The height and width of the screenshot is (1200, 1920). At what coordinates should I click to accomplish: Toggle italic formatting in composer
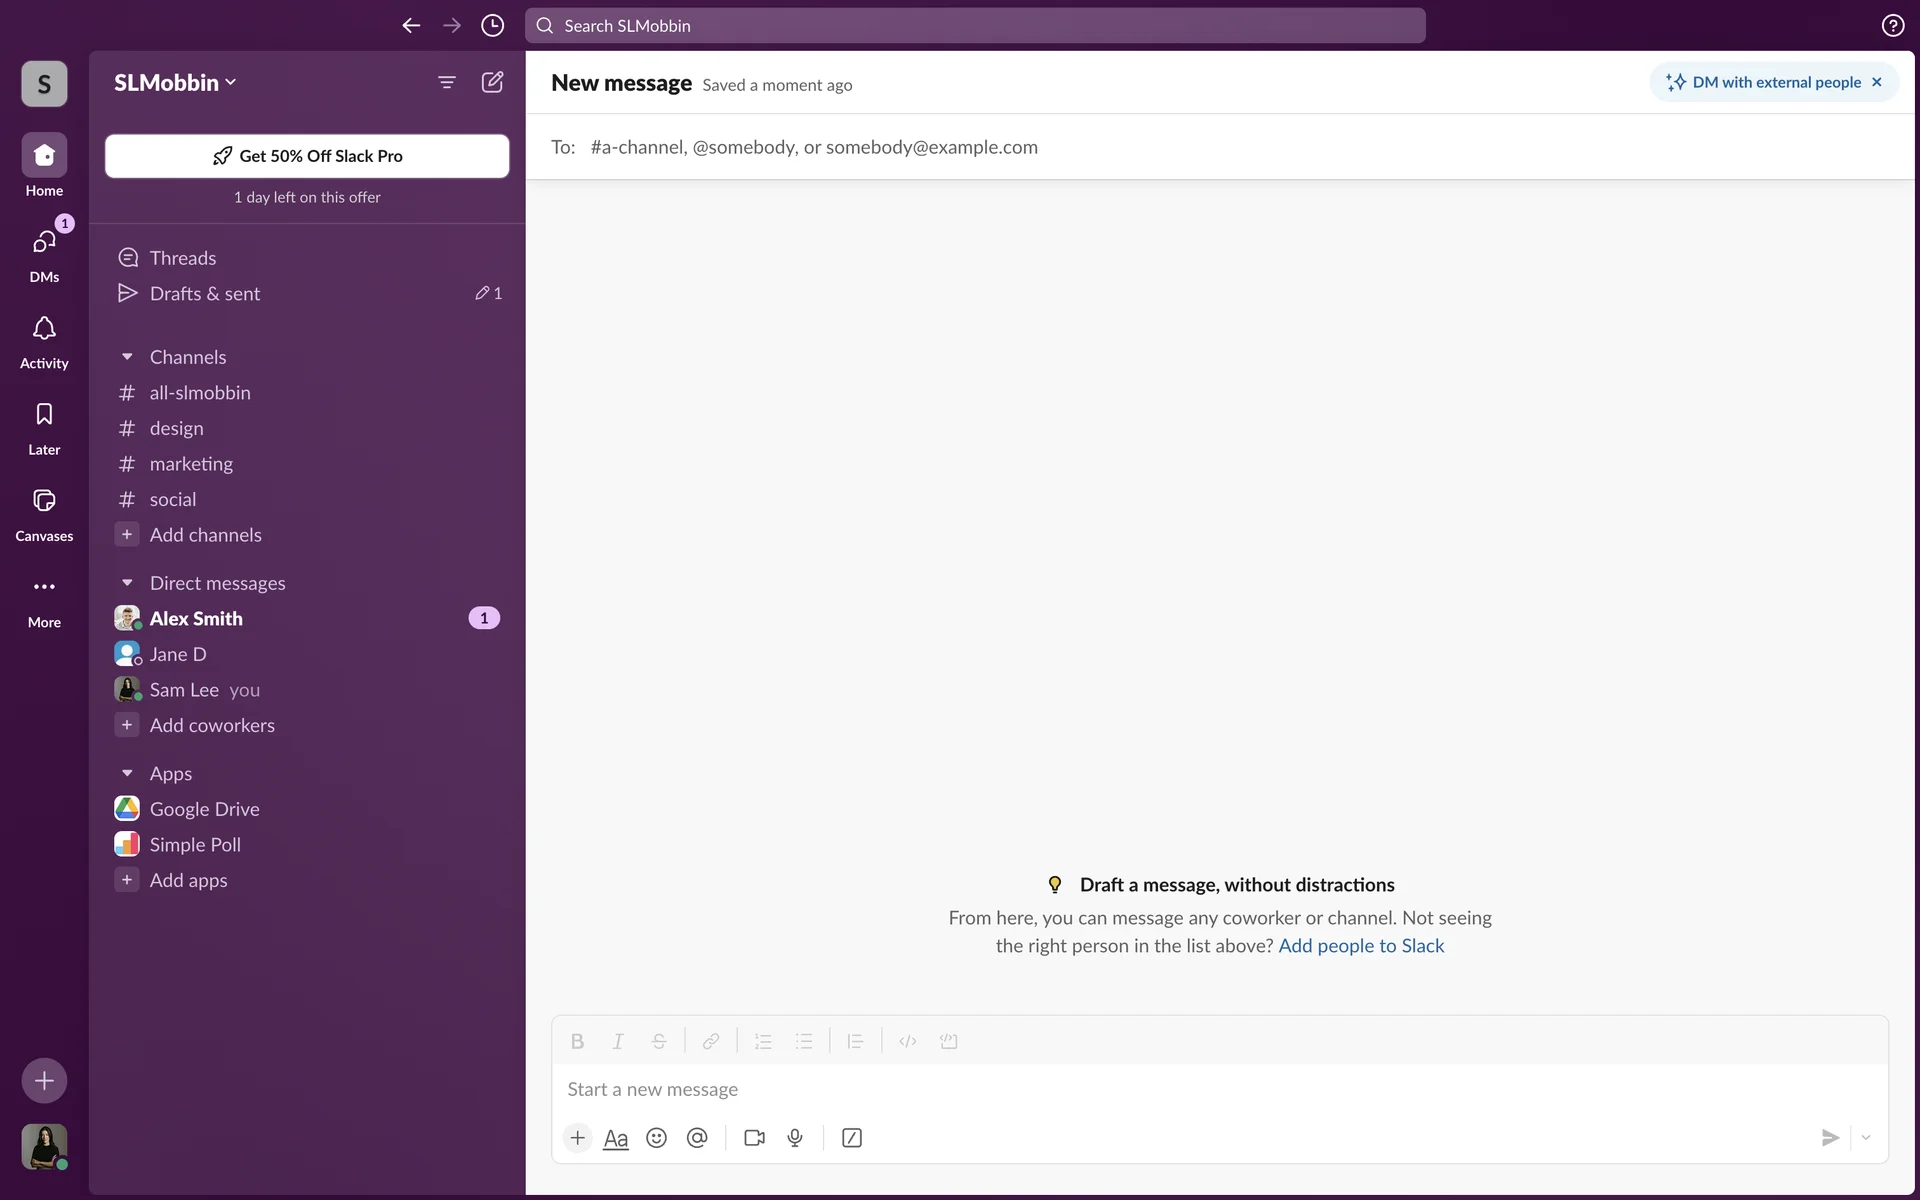pyautogui.click(x=618, y=1041)
